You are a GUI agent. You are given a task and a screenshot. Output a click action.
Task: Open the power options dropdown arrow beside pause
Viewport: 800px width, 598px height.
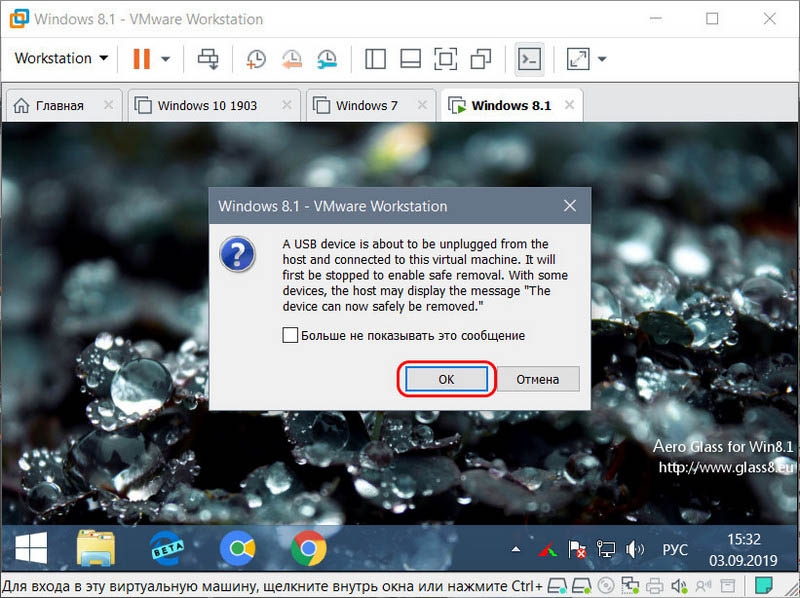165,59
